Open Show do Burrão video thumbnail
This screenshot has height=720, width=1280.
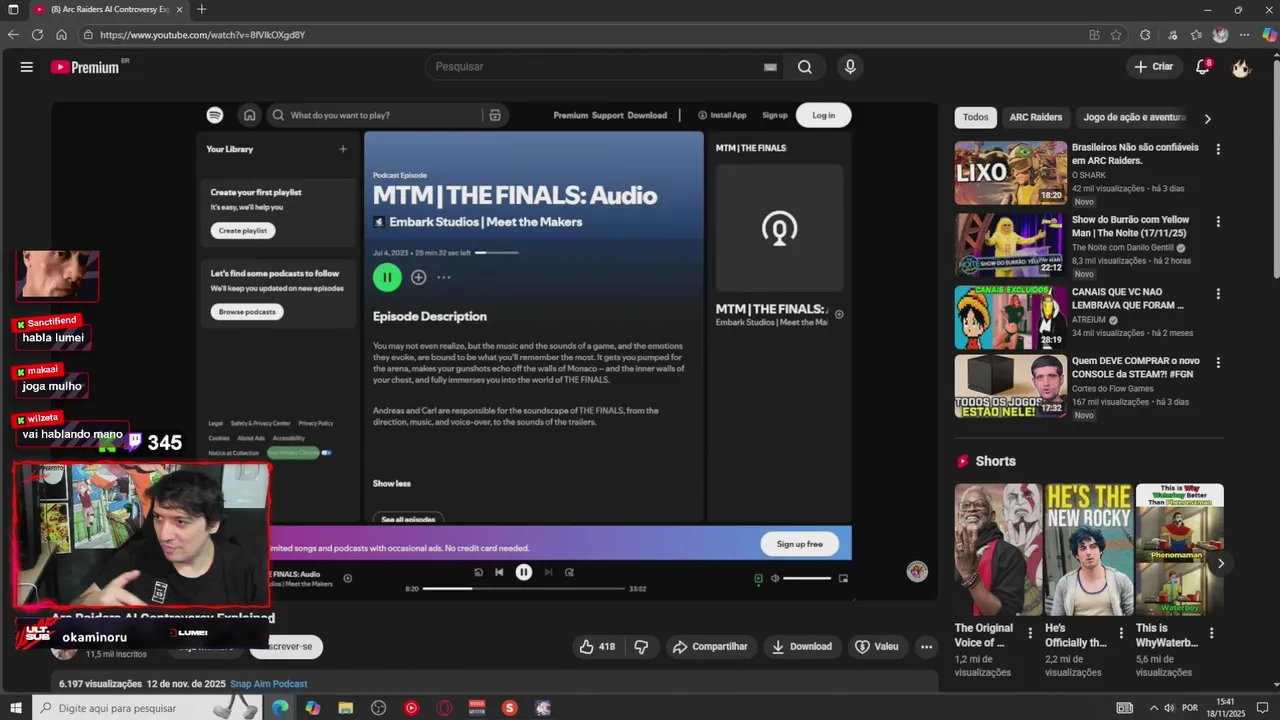pyautogui.click(x=1011, y=245)
